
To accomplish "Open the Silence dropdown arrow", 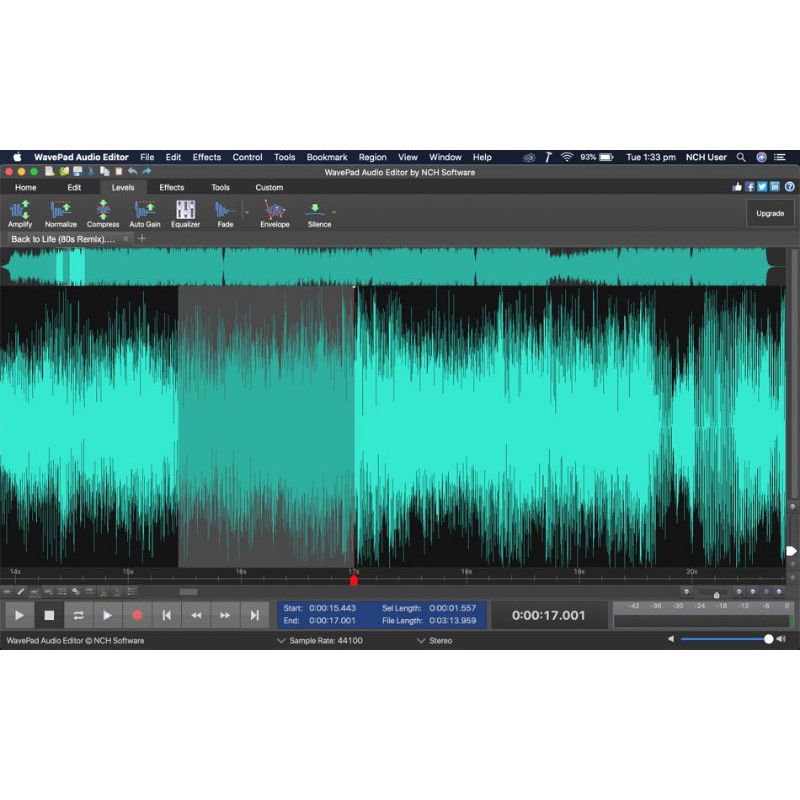I will tap(334, 212).
